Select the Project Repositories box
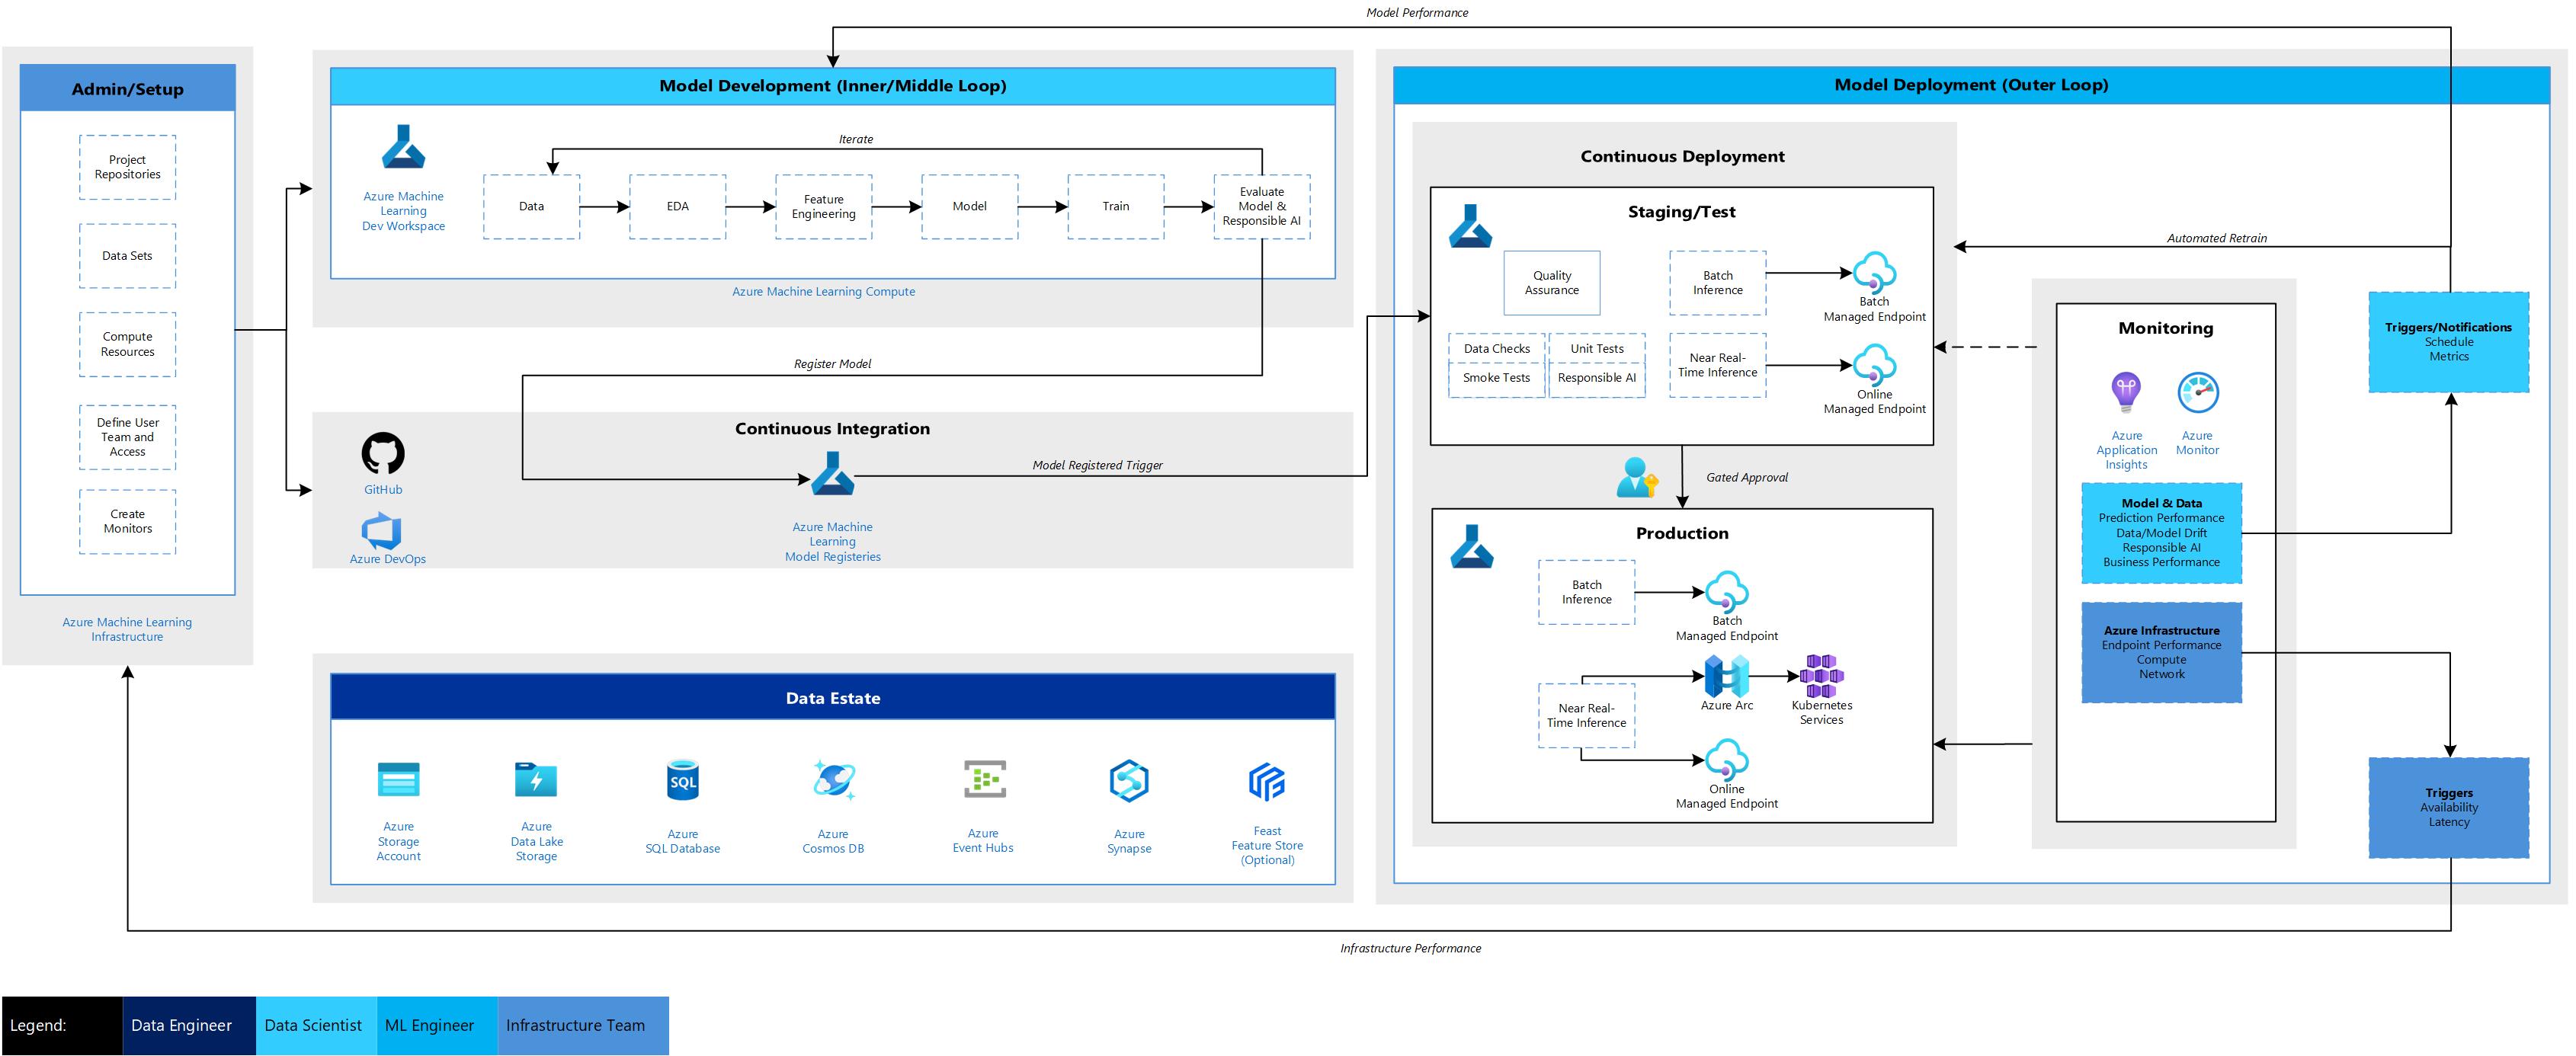This screenshot has width=2576, height=1056. point(127,167)
